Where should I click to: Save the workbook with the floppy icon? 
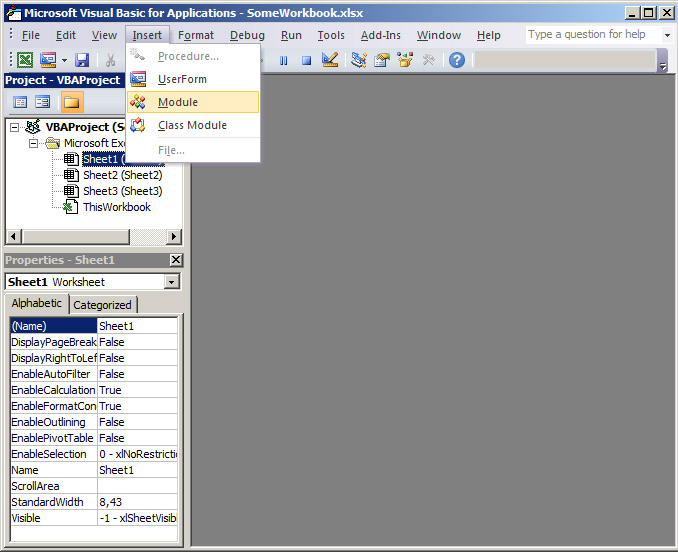point(82,60)
